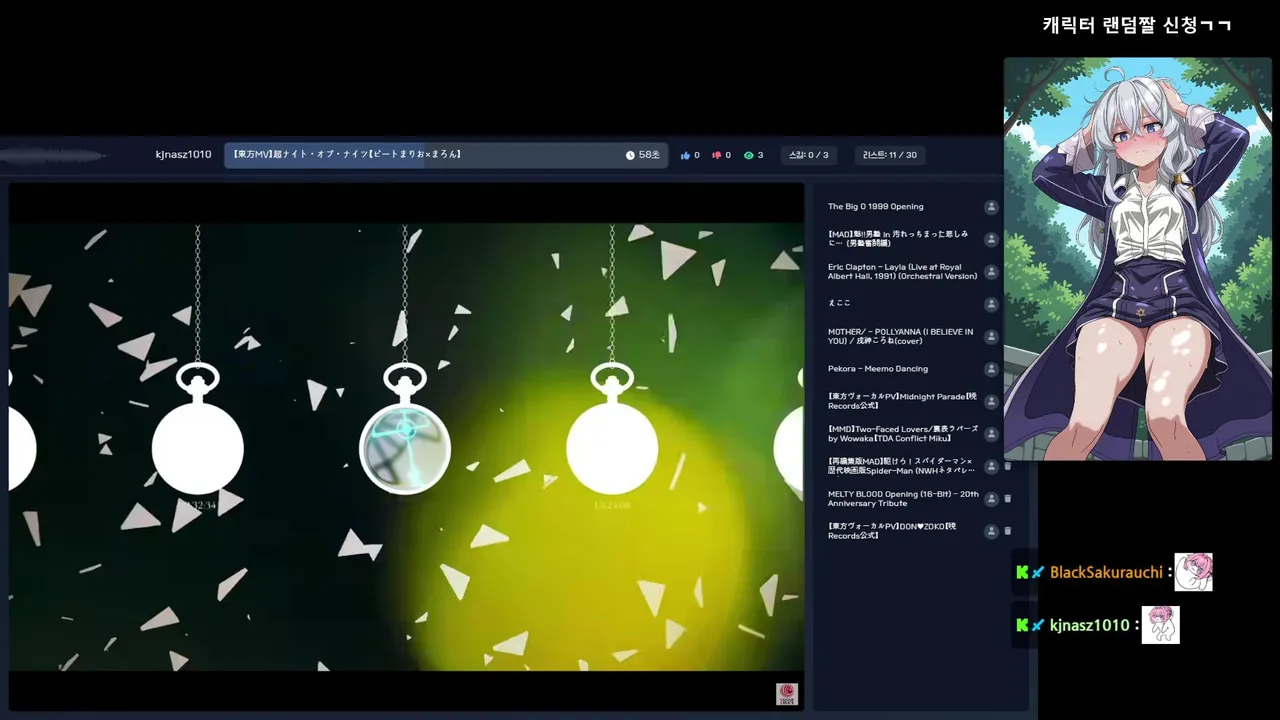Screen dimensions: 1280x720
Task: Click the clock icon beside 58초
Action: pos(630,155)
